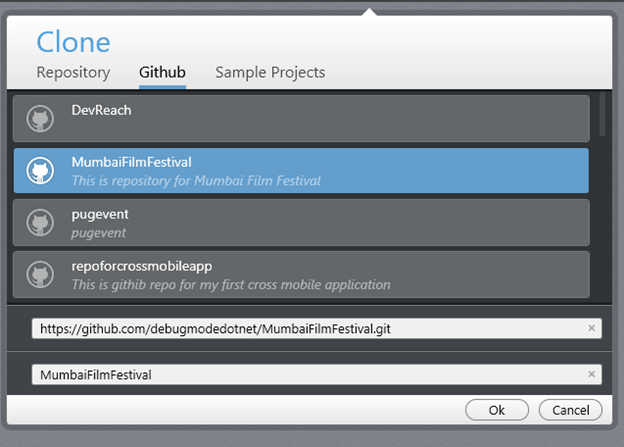The image size is (624, 447).
Task: Open the Github tab
Action: 162,72
